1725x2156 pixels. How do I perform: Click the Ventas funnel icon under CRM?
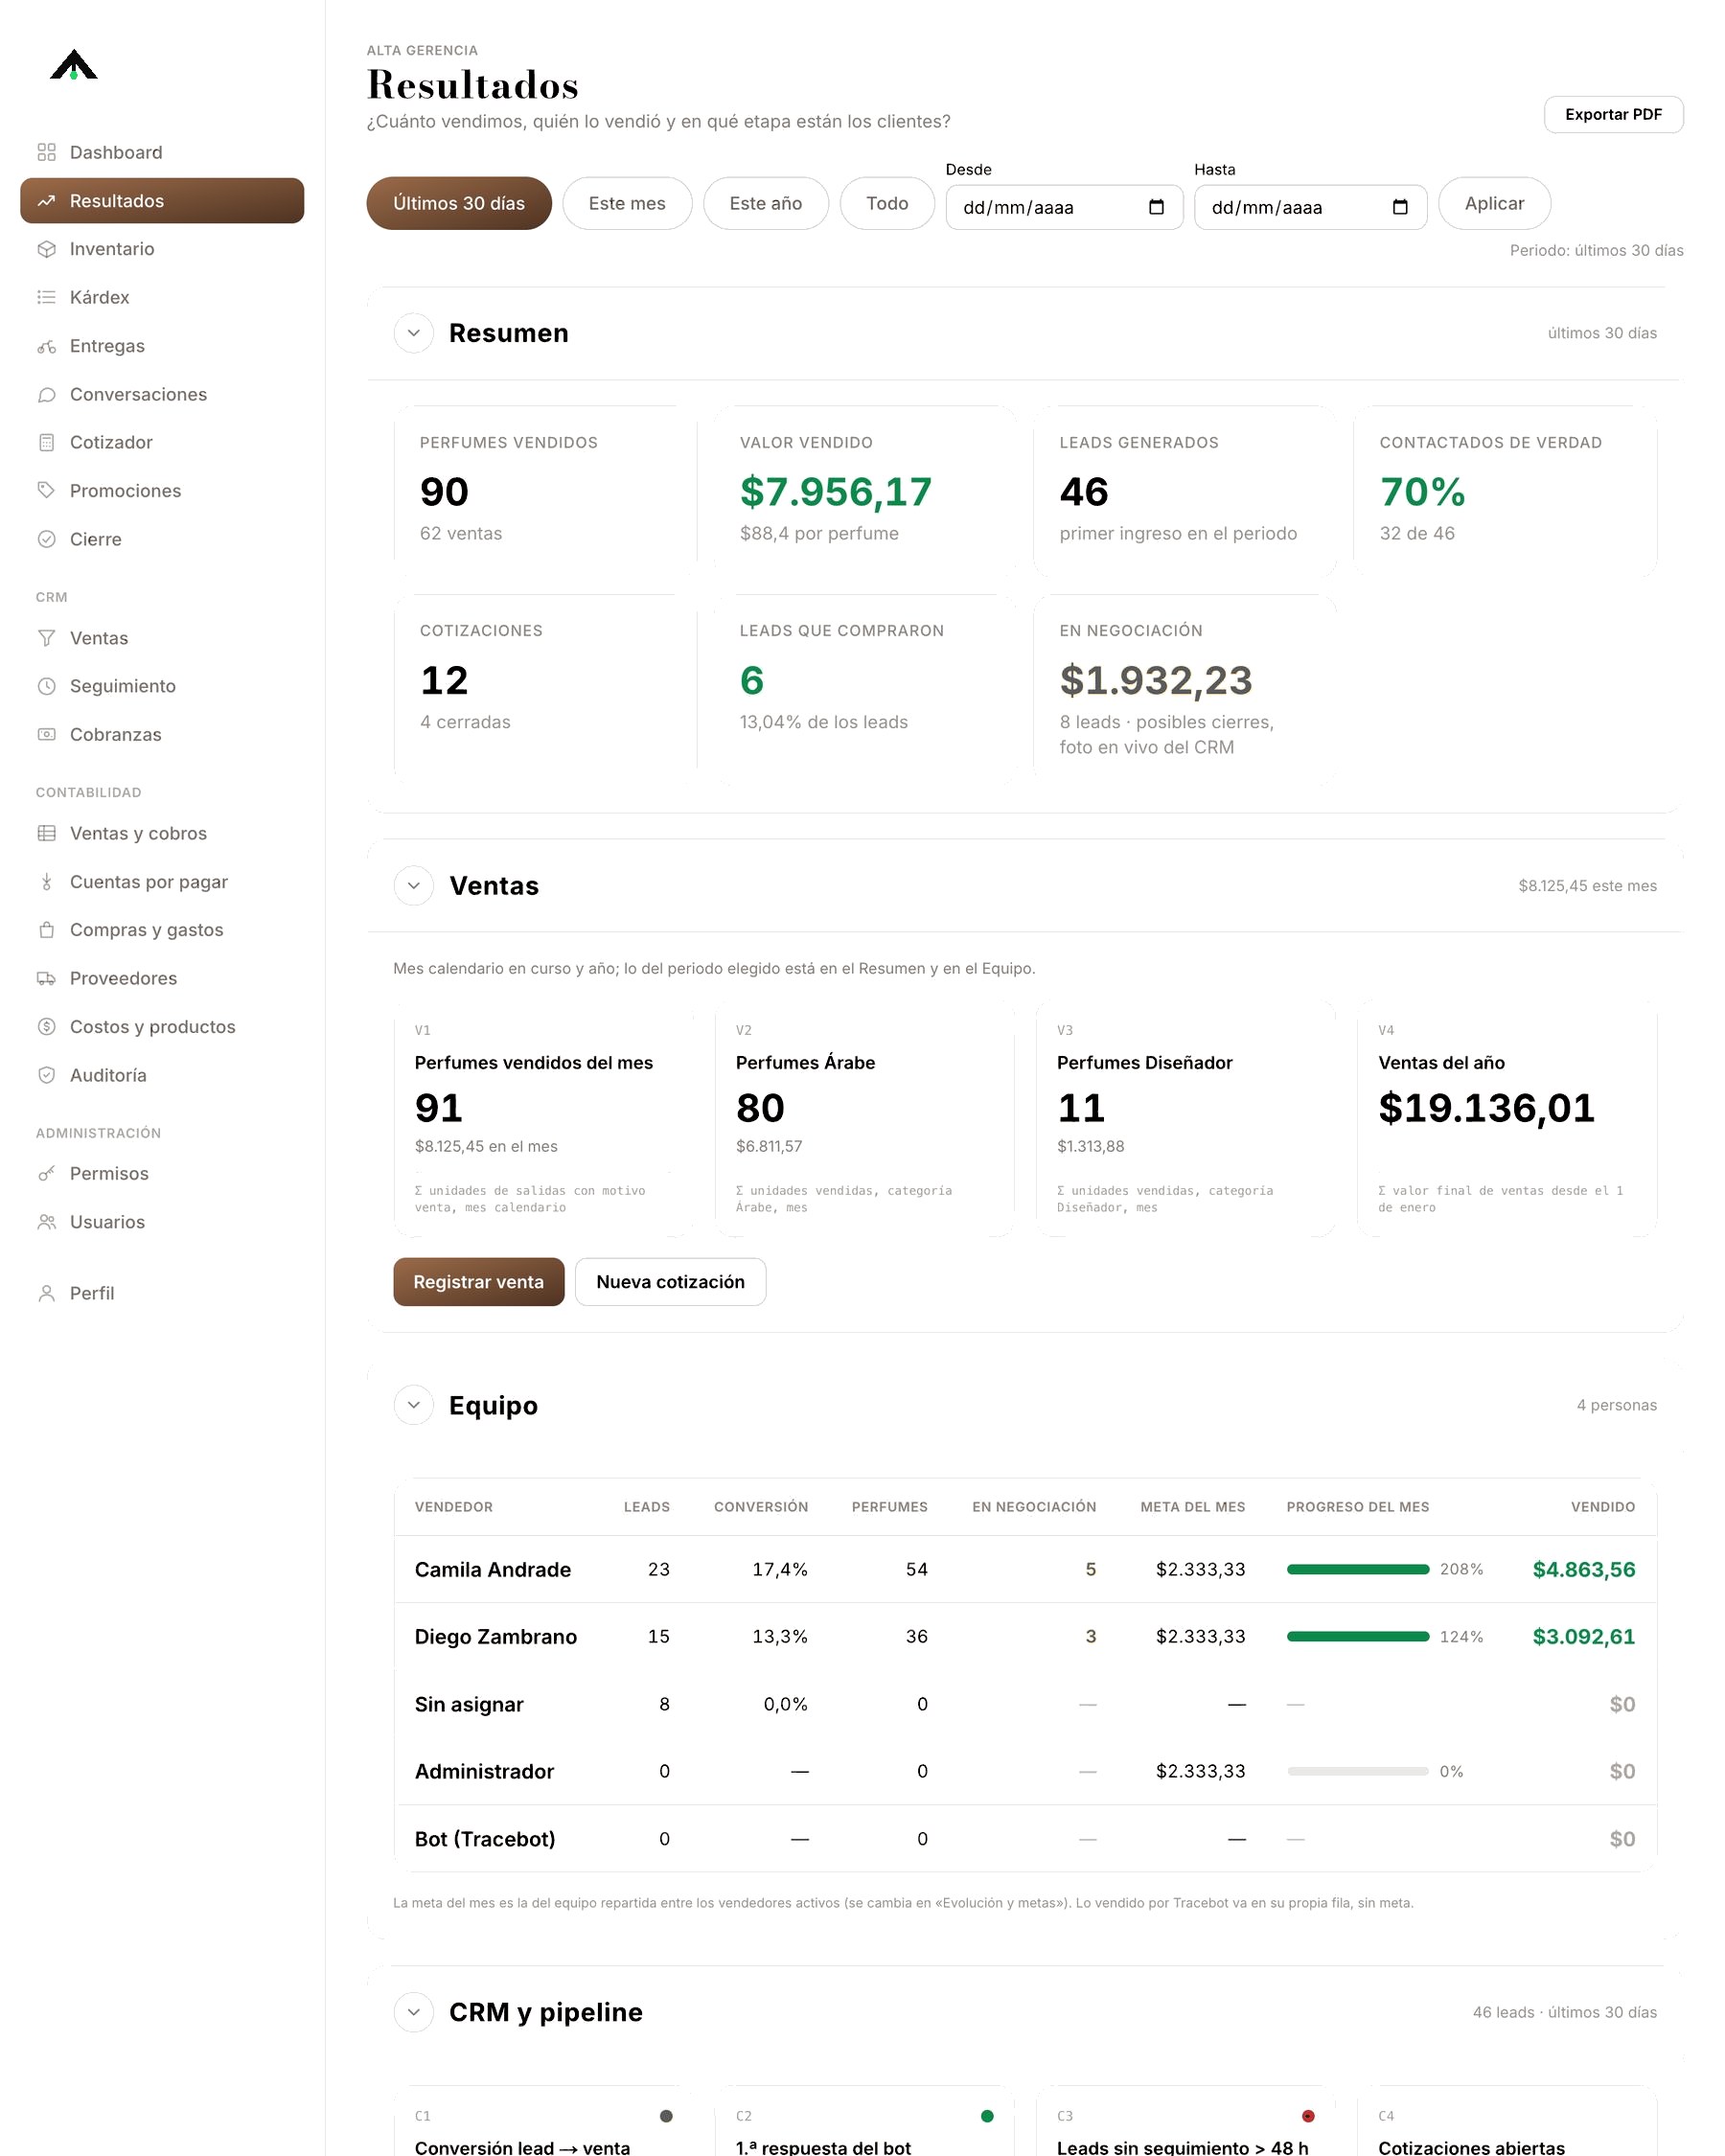tap(46, 638)
